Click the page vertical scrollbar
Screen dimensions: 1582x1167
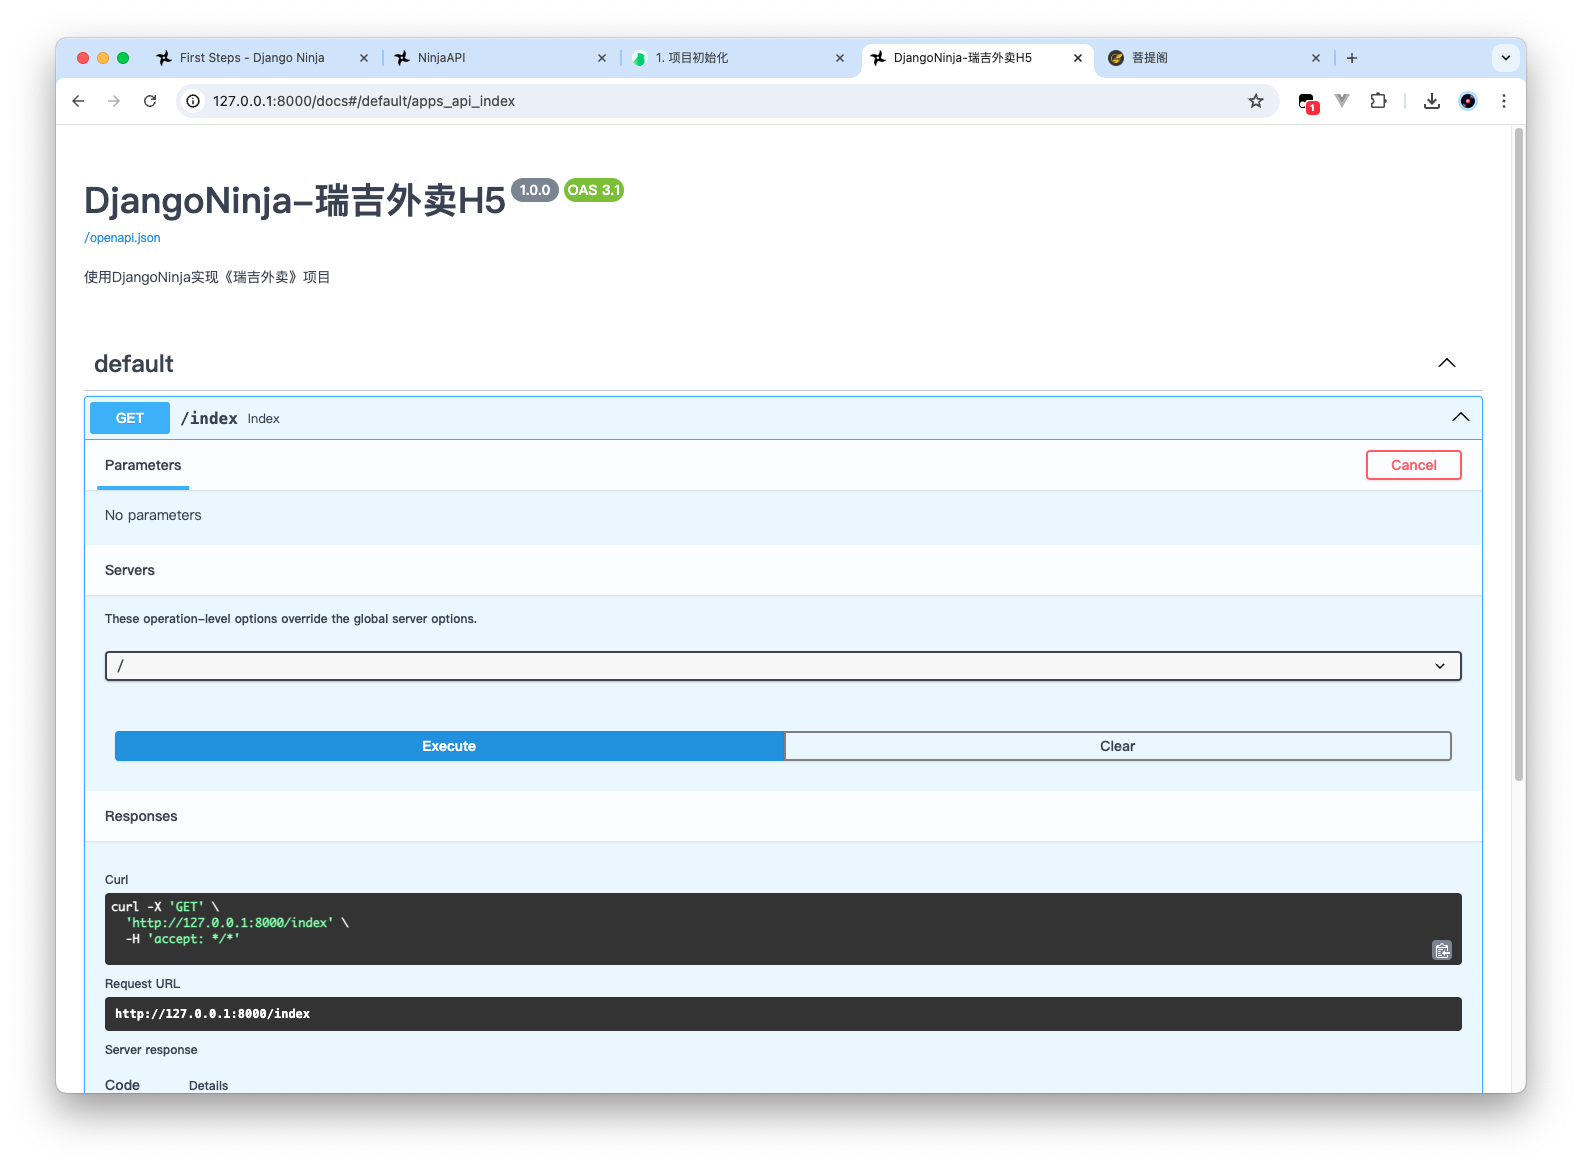pyautogui.click(x=1519, y=455)
